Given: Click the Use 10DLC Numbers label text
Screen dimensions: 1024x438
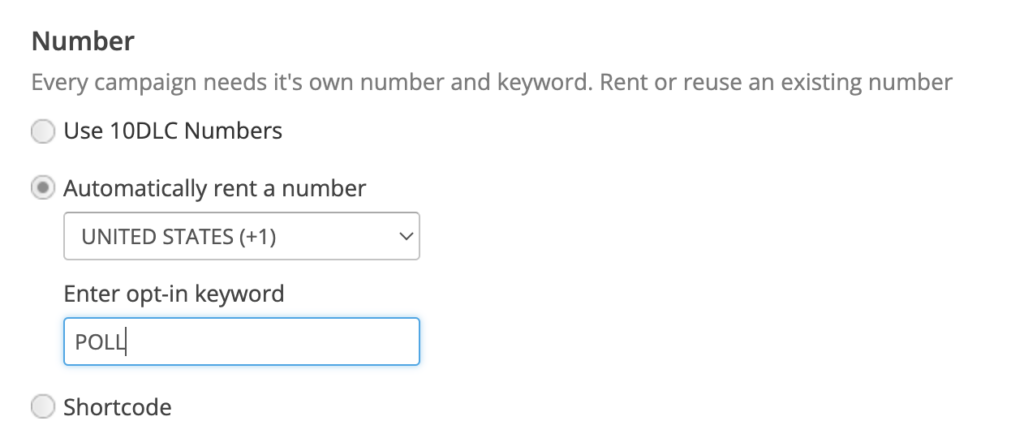Looking at the screenshot, I should click(172, 131).
